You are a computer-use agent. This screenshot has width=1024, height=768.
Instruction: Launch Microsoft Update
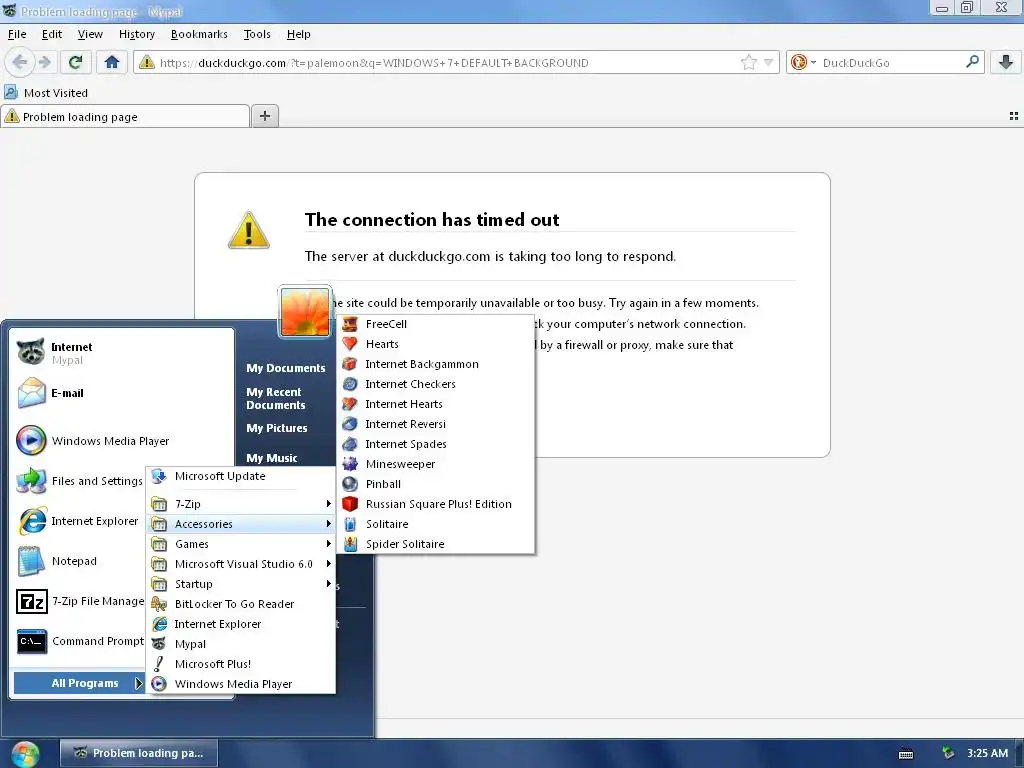click(241, 476)
